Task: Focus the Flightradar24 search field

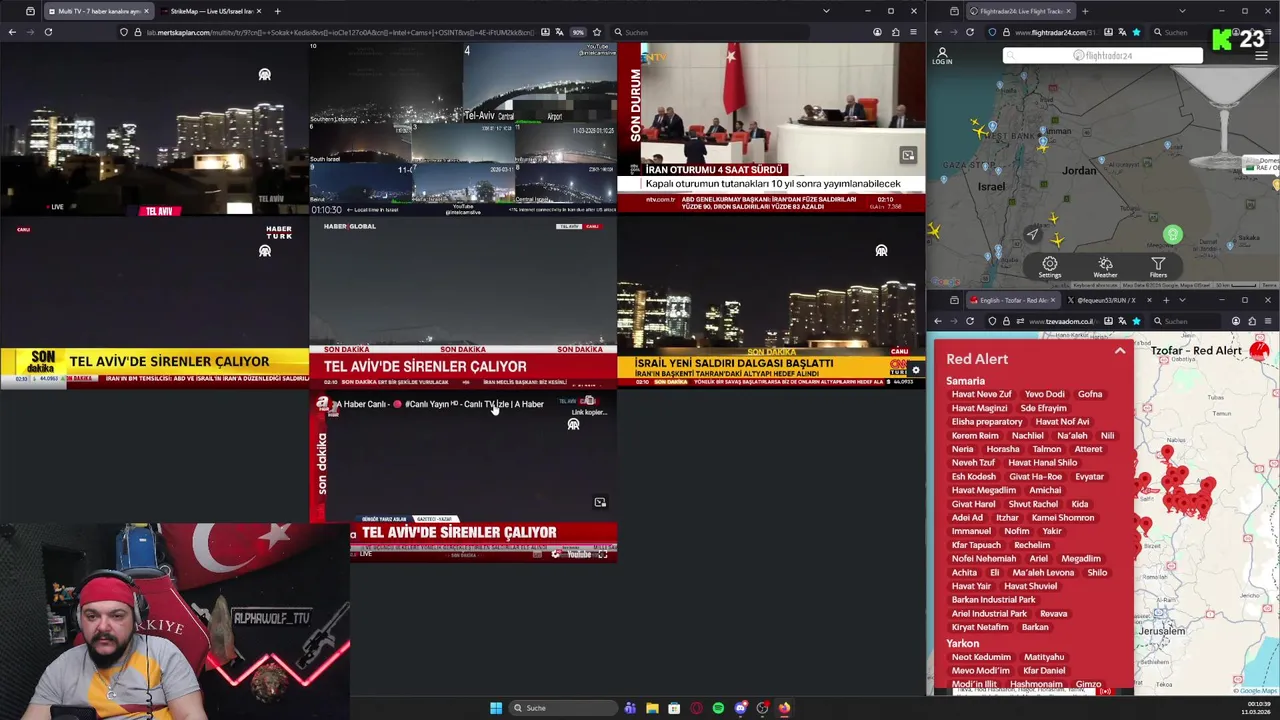Action: click(1103, 56)
